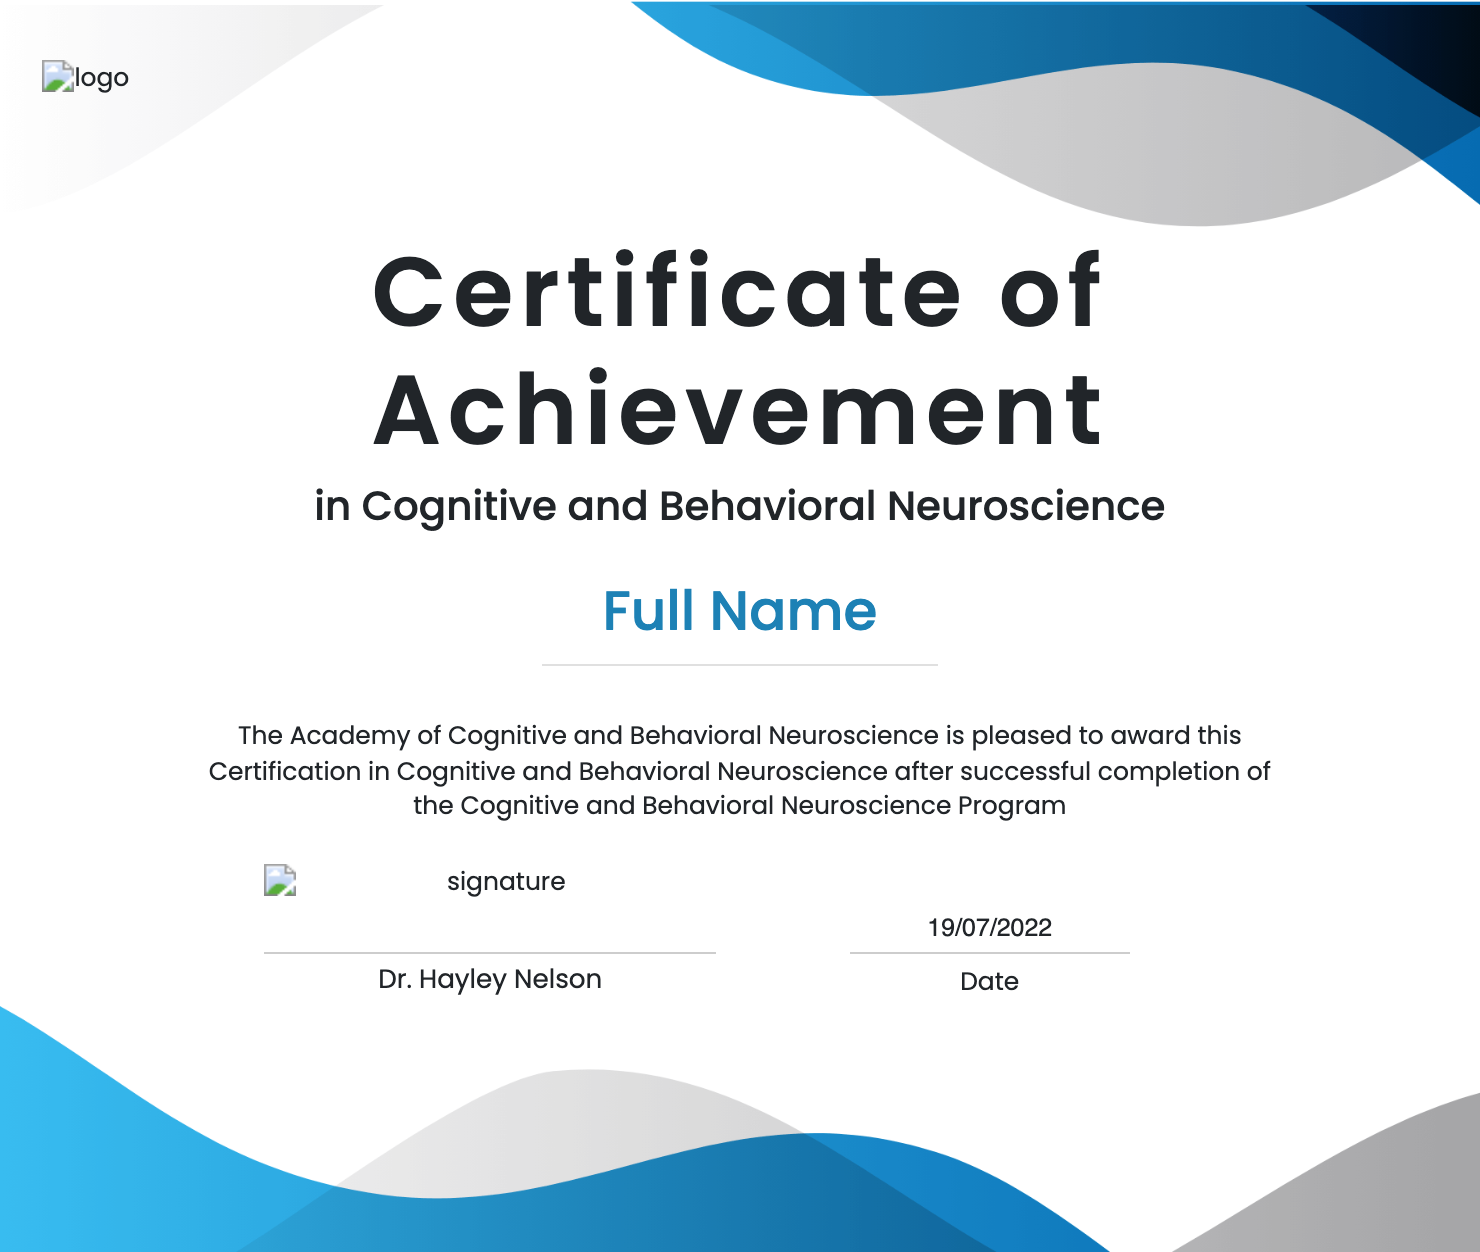Viewport: 1480px width, 1252px height.
Task: Click the broken signature image icon
Action: click(280, 881)
